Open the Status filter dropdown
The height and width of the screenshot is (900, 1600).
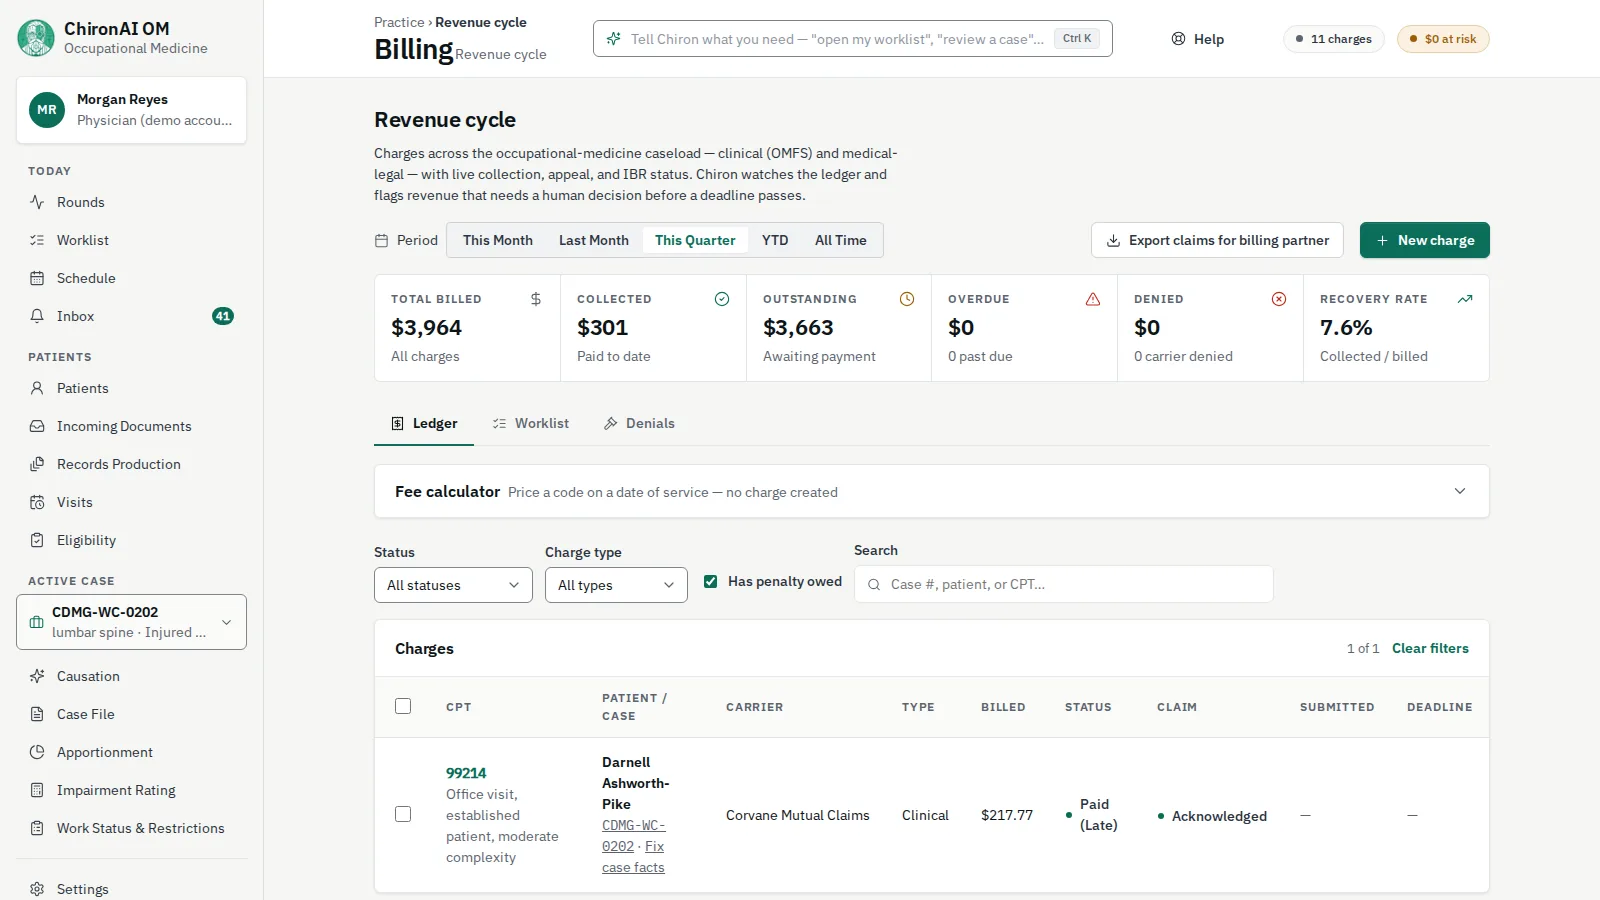tap(453, 585)
